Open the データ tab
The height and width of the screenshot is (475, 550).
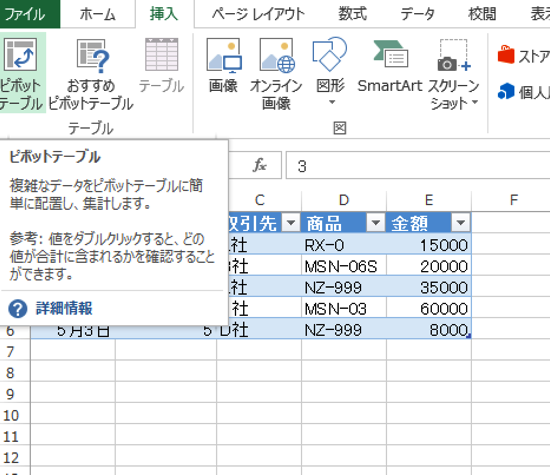click(x=417, y=14)
